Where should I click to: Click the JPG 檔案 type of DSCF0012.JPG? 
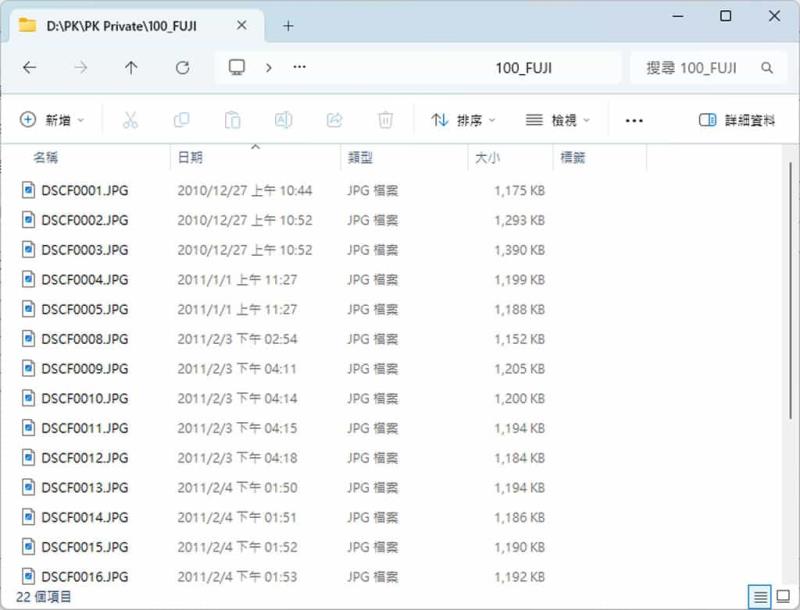pos(372,458)
